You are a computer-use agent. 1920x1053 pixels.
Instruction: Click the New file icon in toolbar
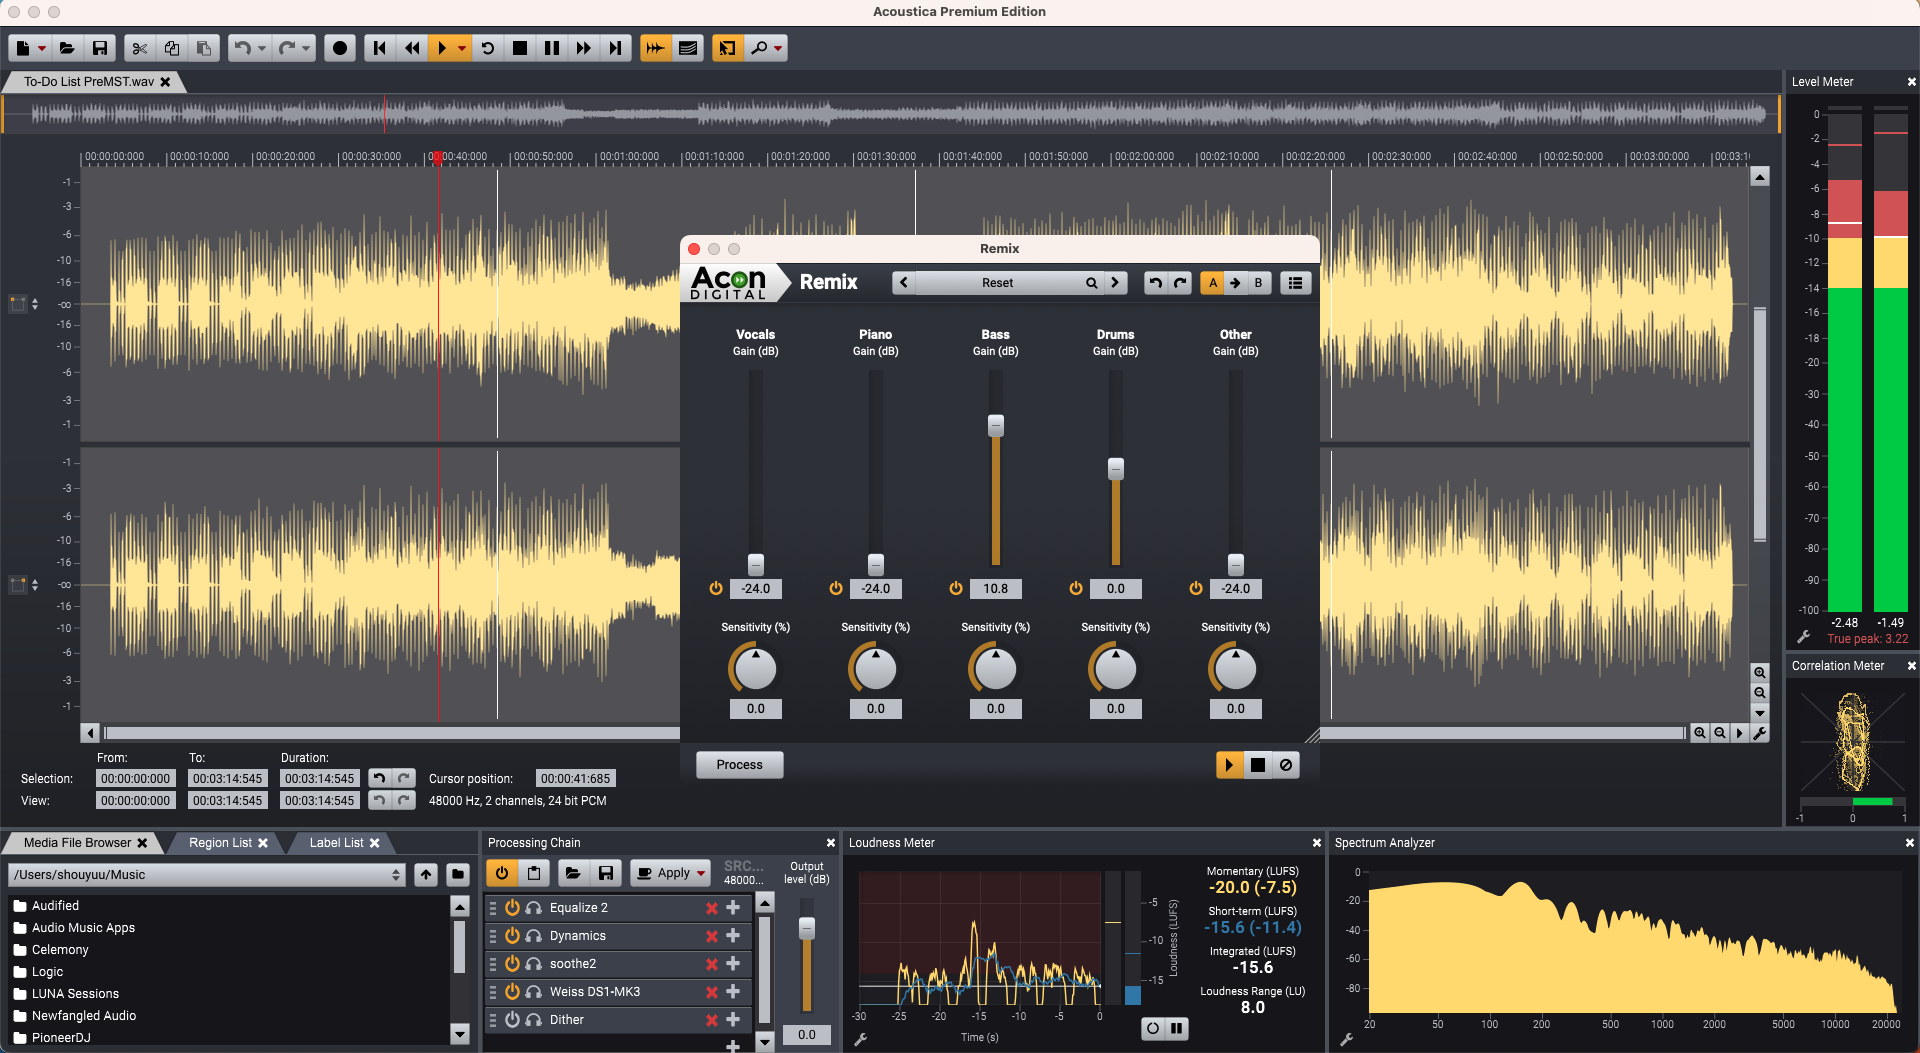pos(23,48)
